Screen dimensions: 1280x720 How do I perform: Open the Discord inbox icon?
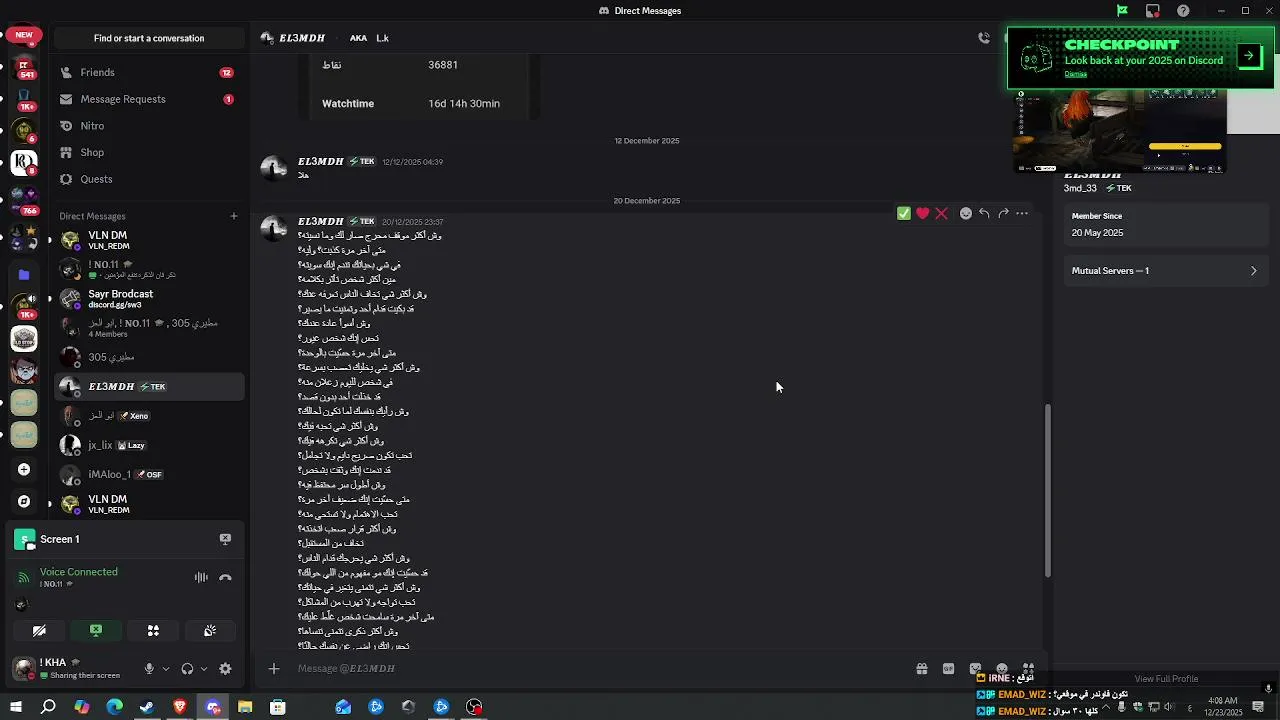point(1153,11)
